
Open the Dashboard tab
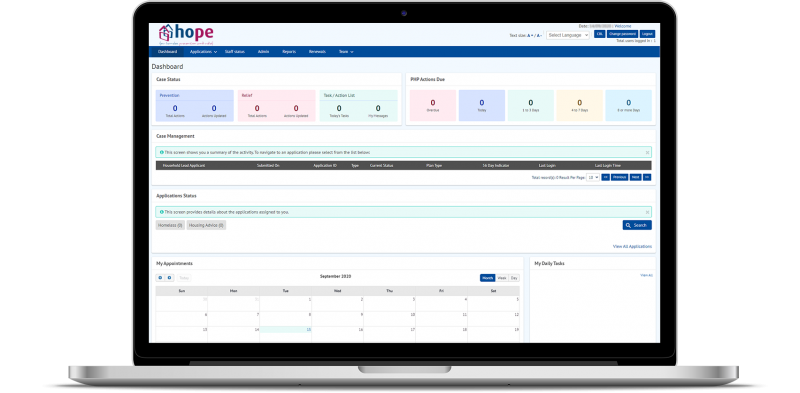point(167,52)
